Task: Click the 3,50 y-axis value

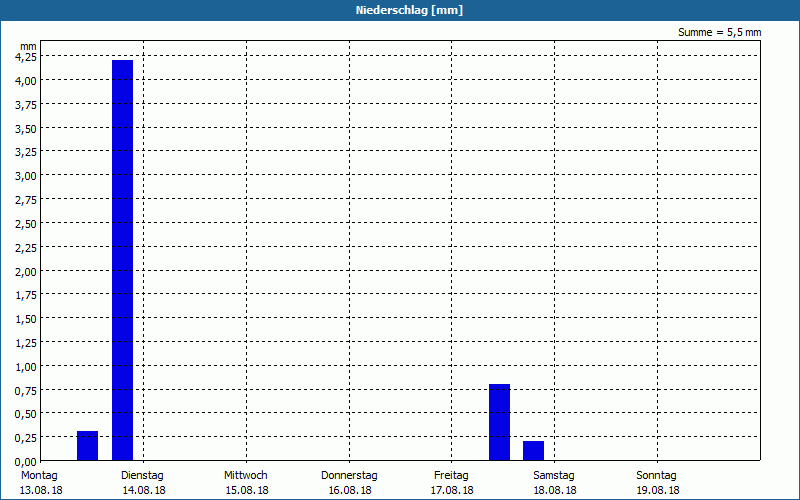Action: tap(26, 129)
